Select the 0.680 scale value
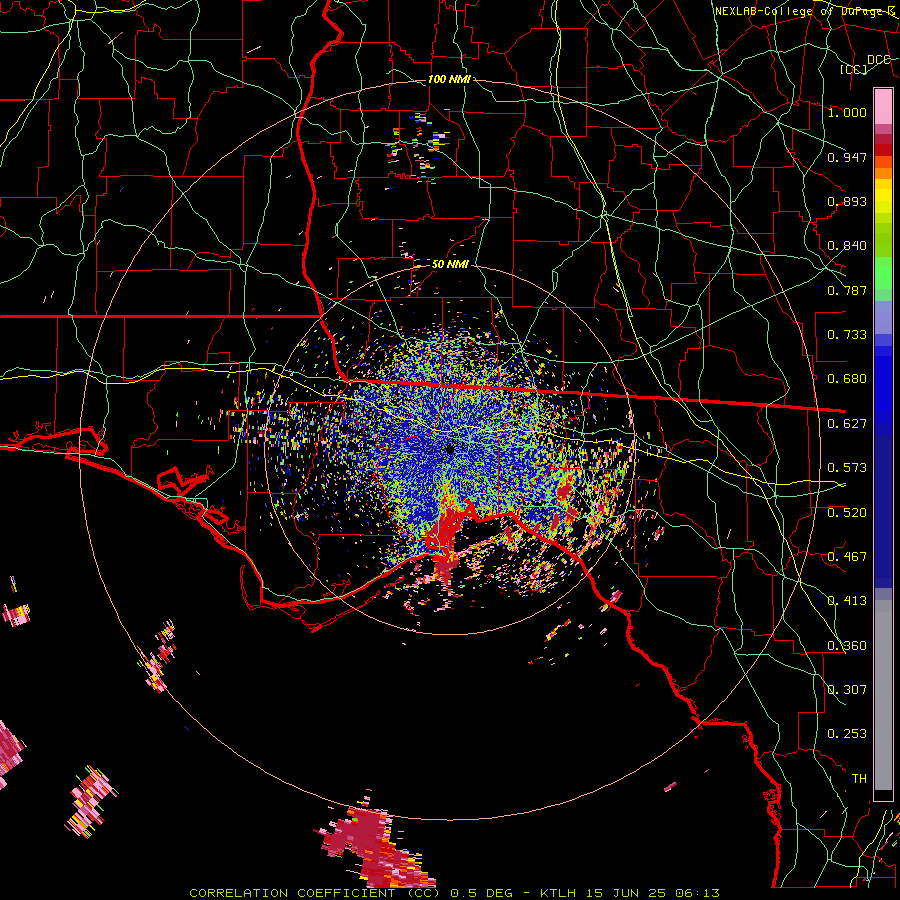900x900 pixels. pos(847,378)
